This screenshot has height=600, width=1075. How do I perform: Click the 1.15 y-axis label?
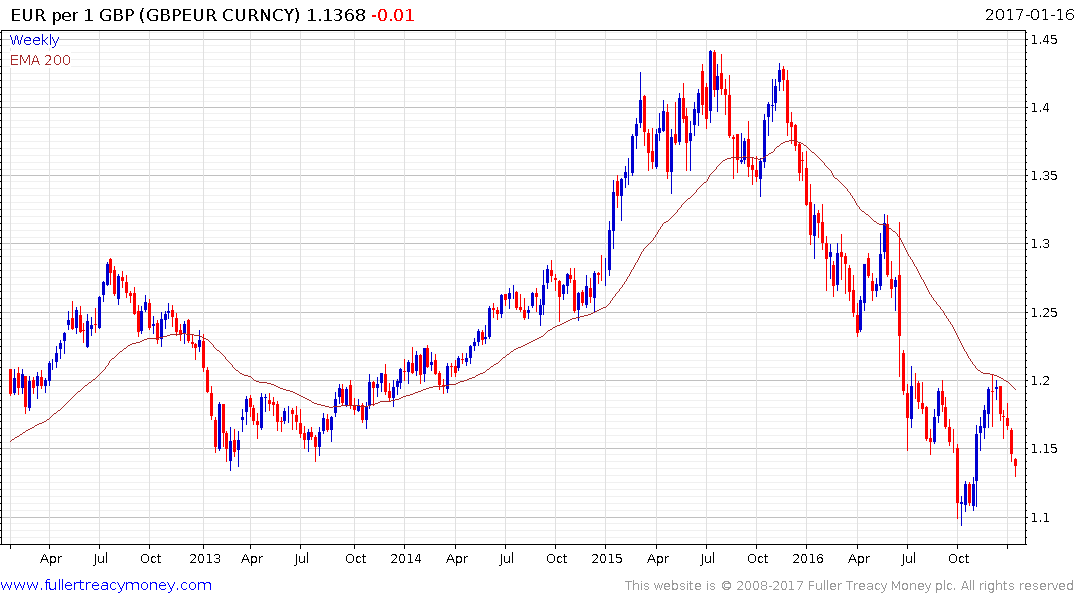pos(1044,449)
